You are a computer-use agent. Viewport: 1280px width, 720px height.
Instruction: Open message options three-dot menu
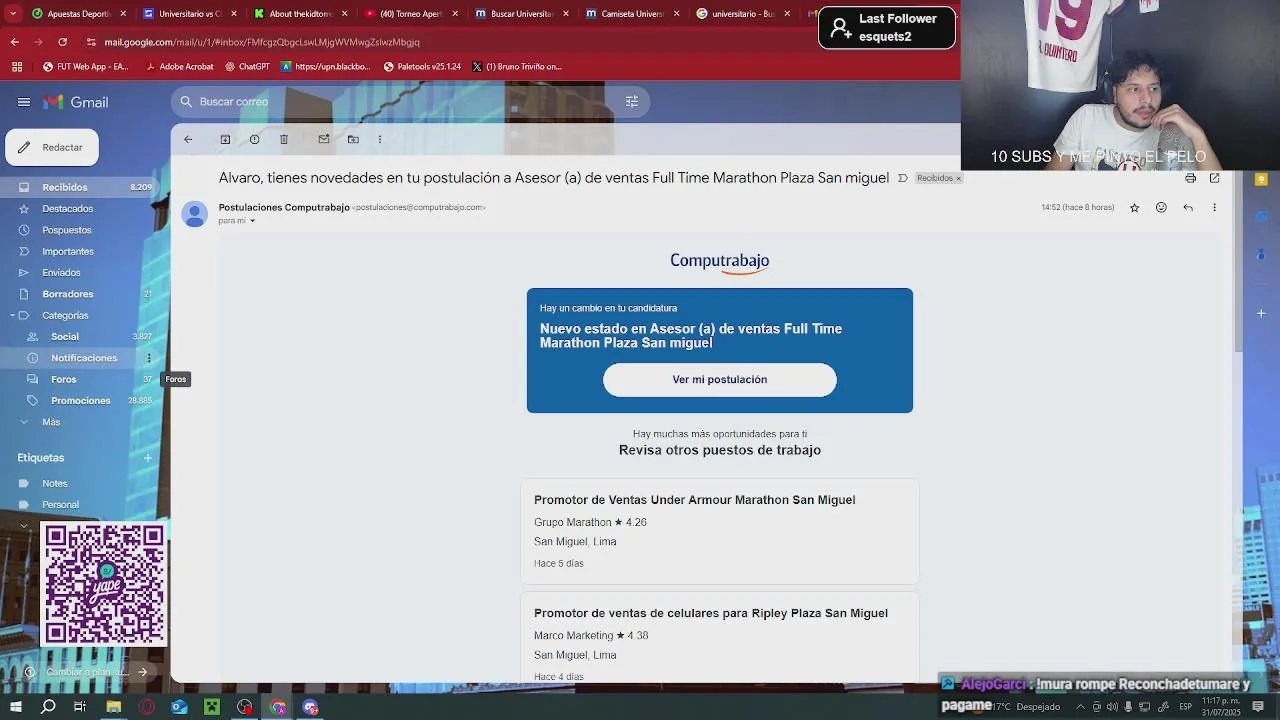coord(1214,208)
